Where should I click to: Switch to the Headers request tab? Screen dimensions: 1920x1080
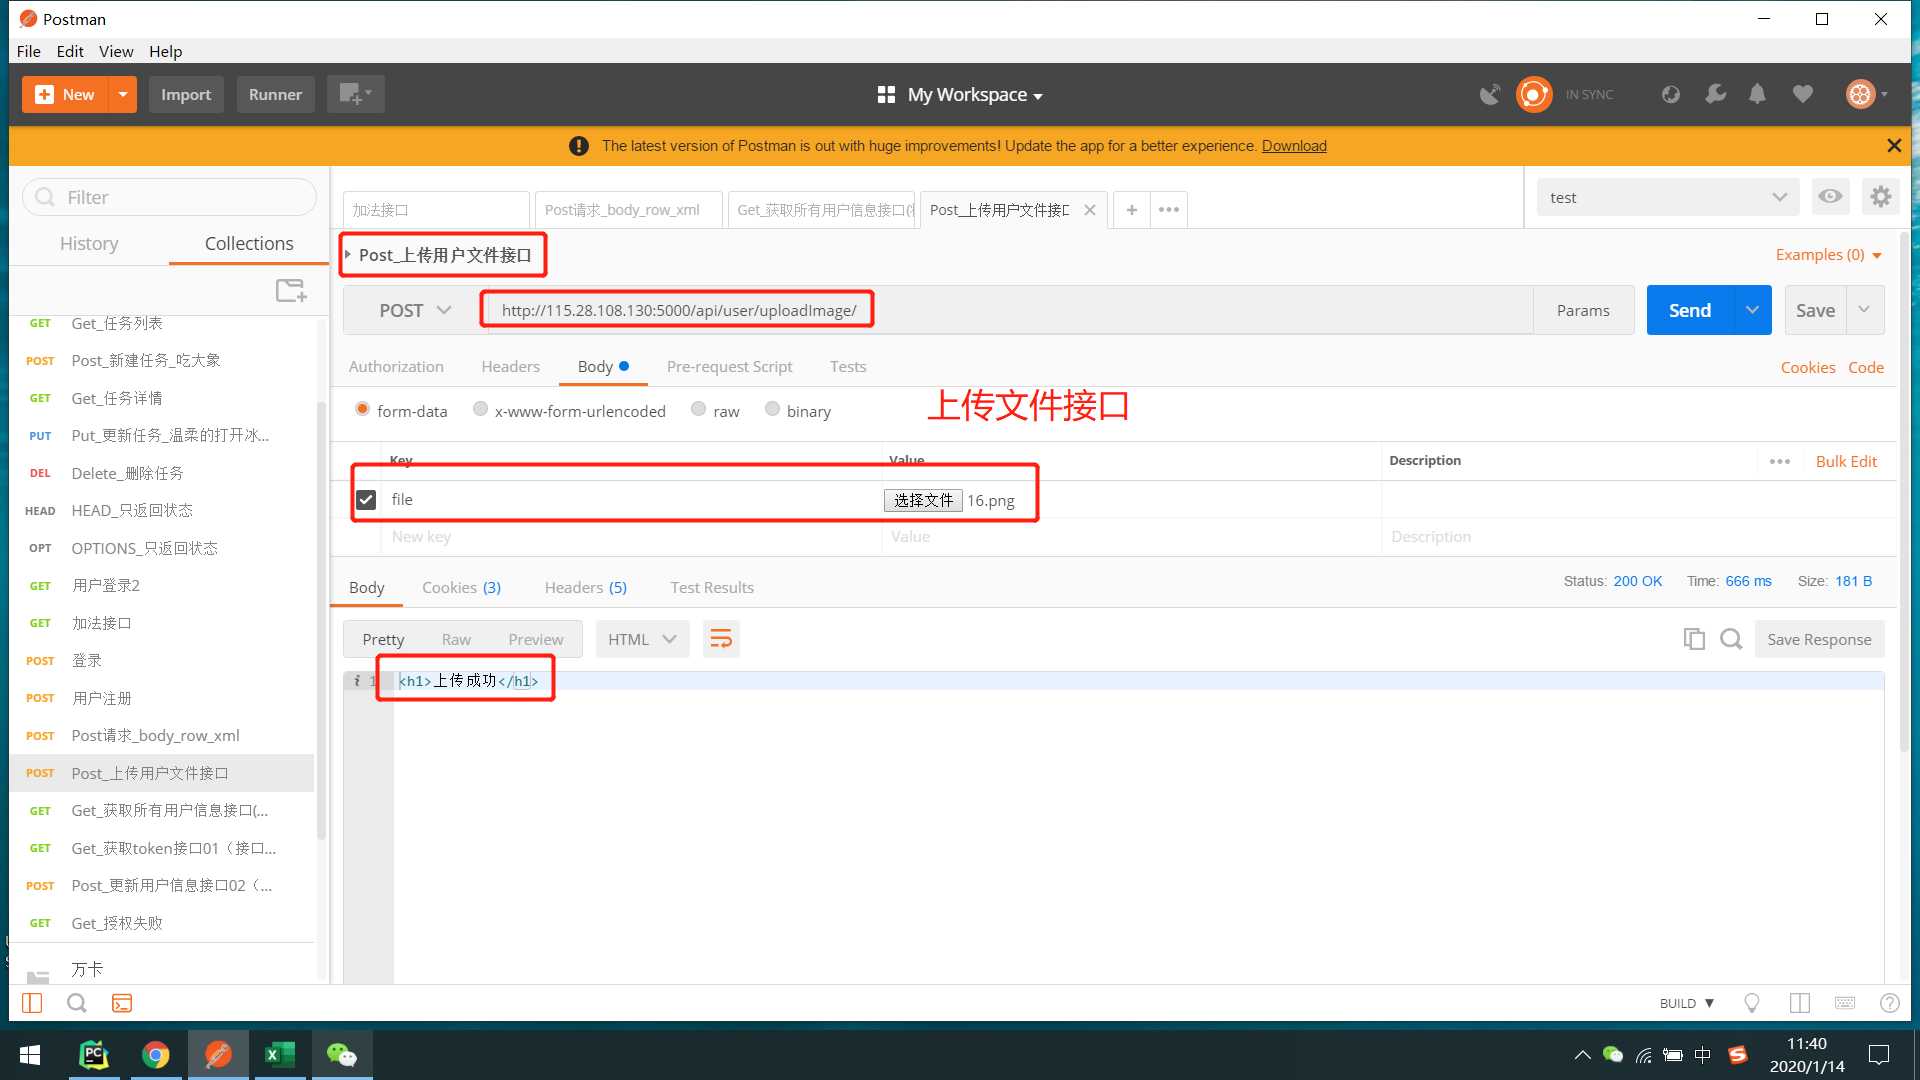click(x=510, y=366)
